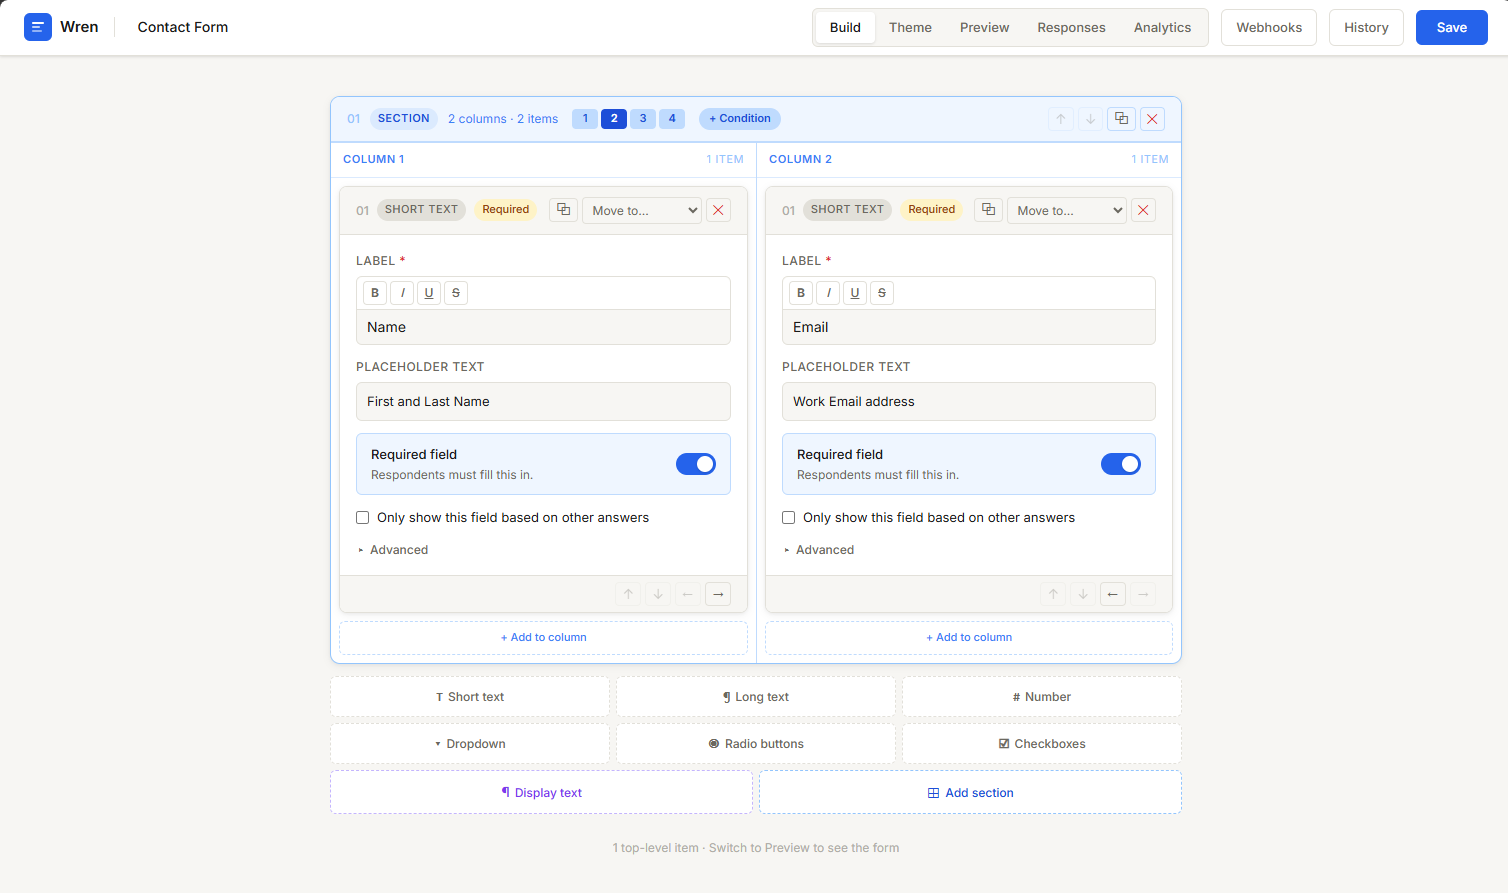Toggle Required field for the Email field
Screen dimensions: 1508x893
click(1121, 464)
